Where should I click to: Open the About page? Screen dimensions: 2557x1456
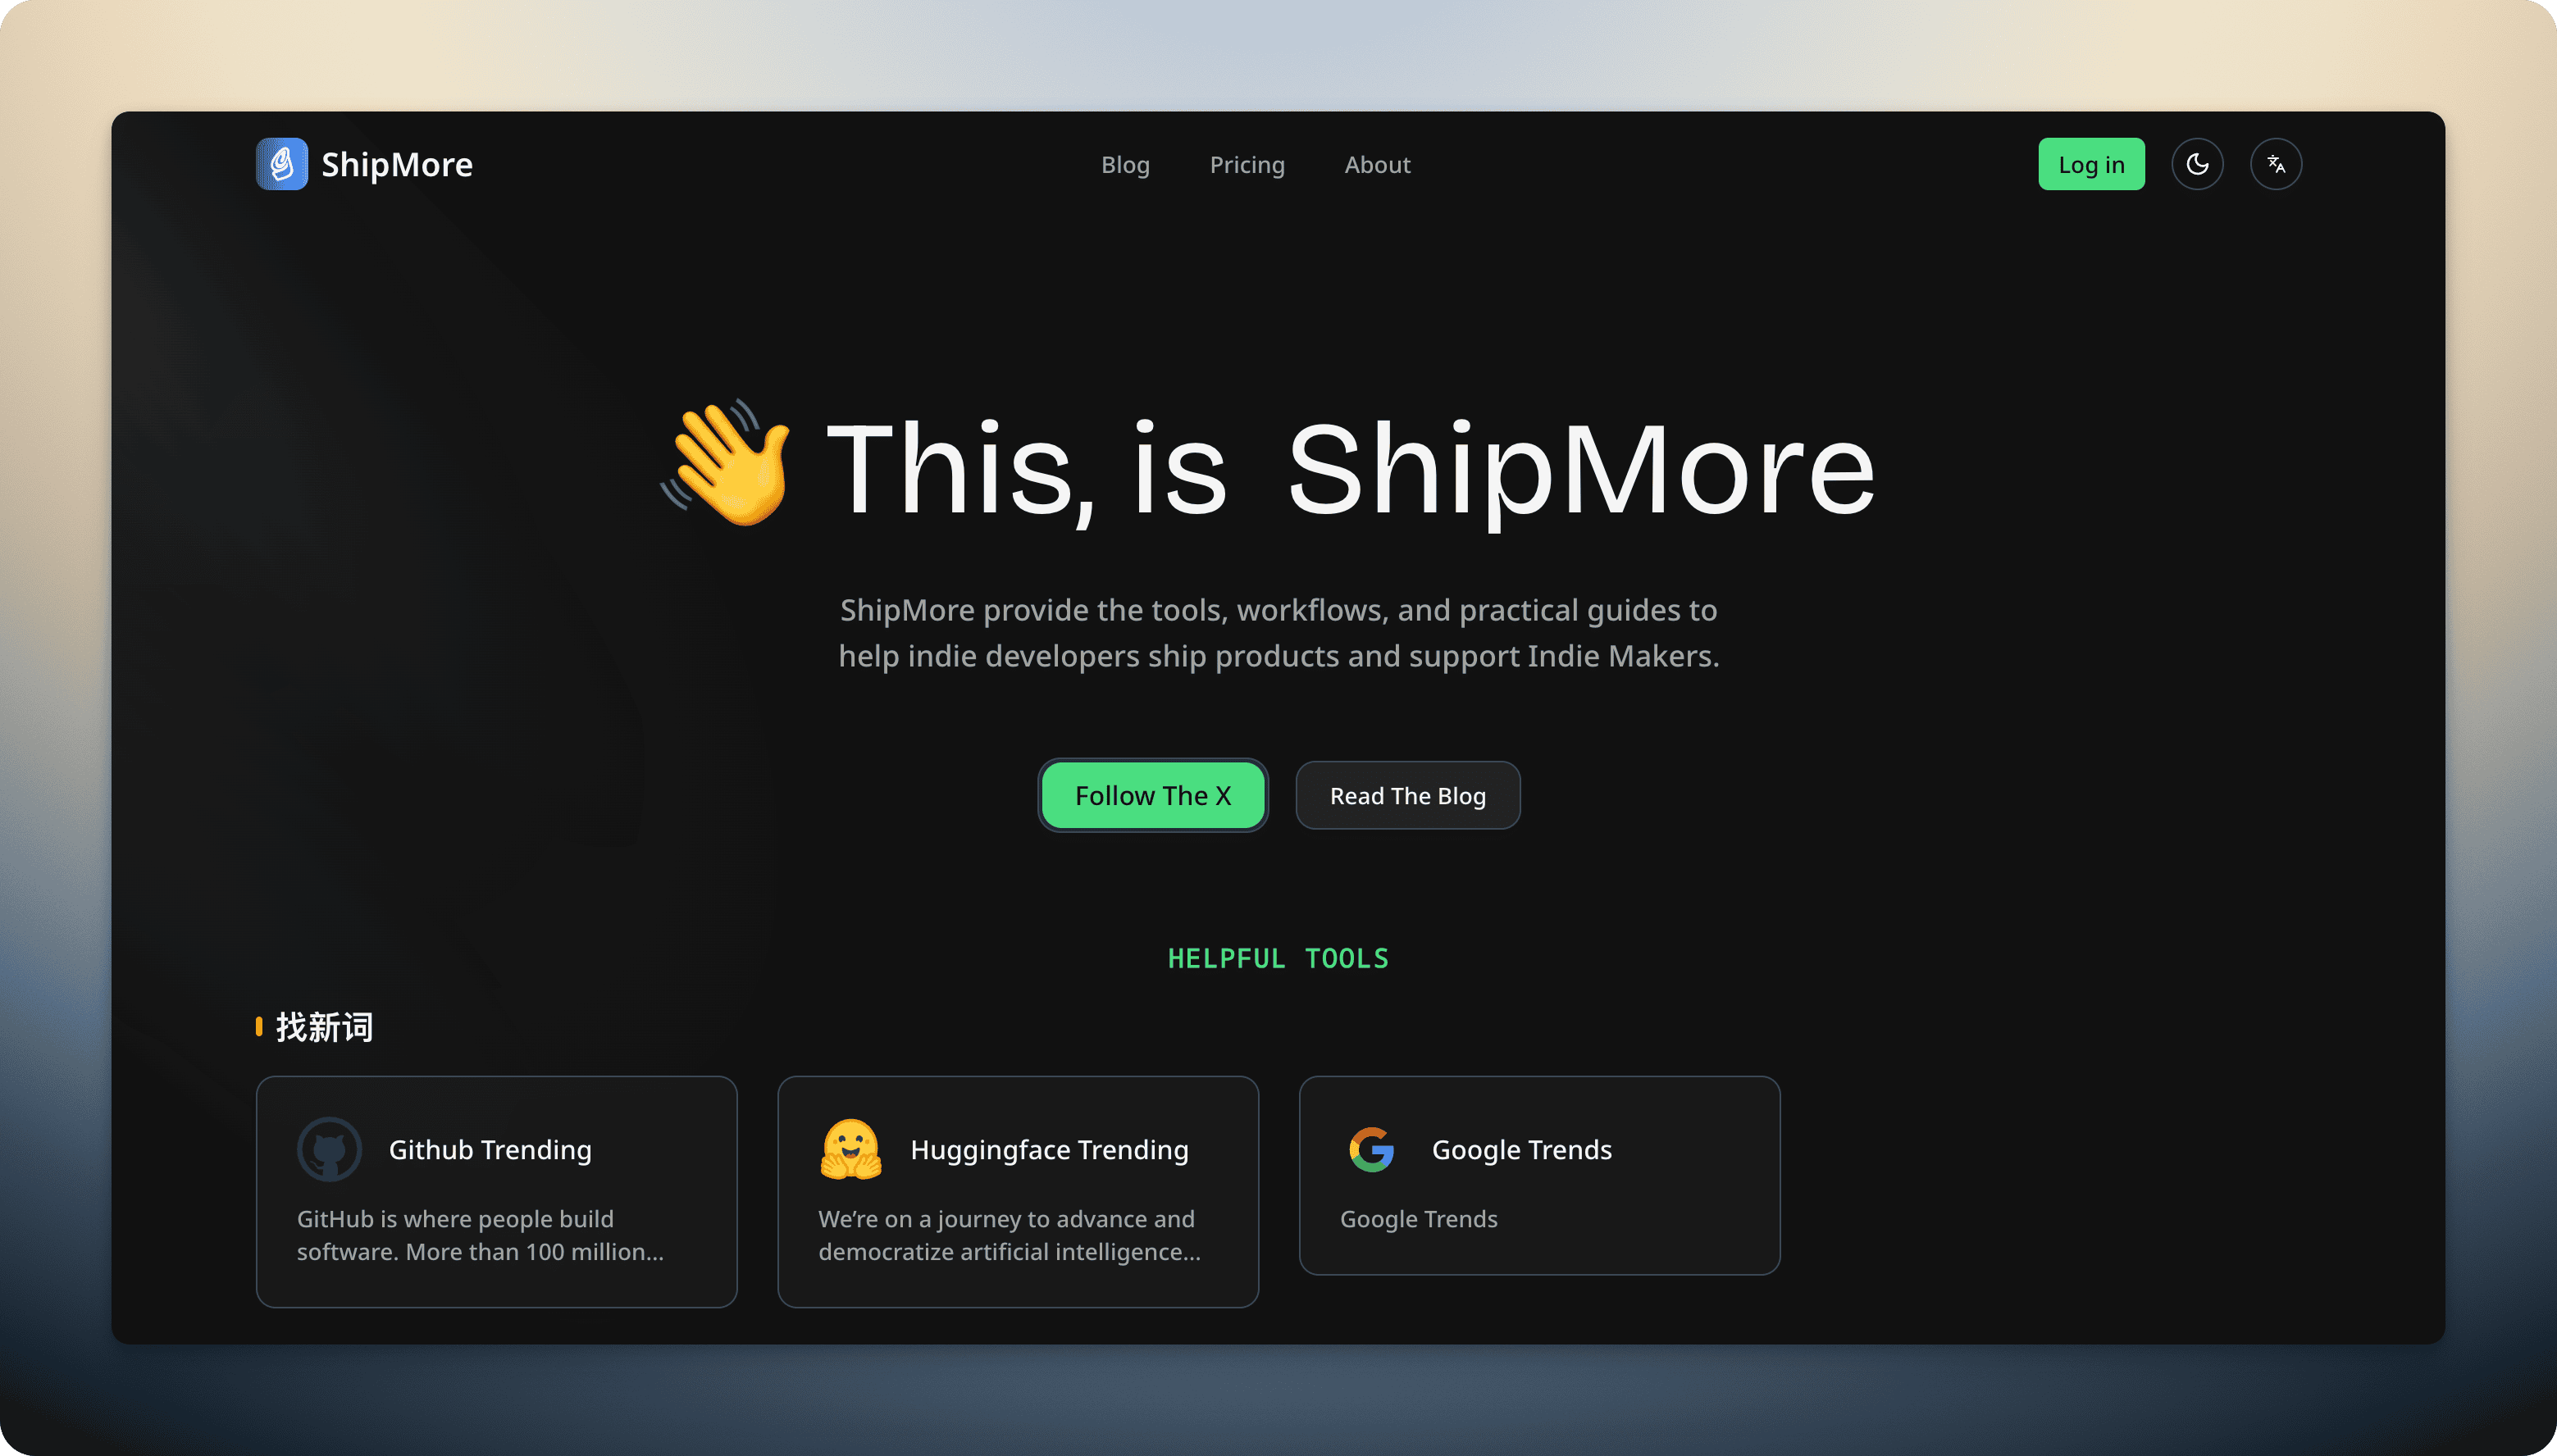1377,164
